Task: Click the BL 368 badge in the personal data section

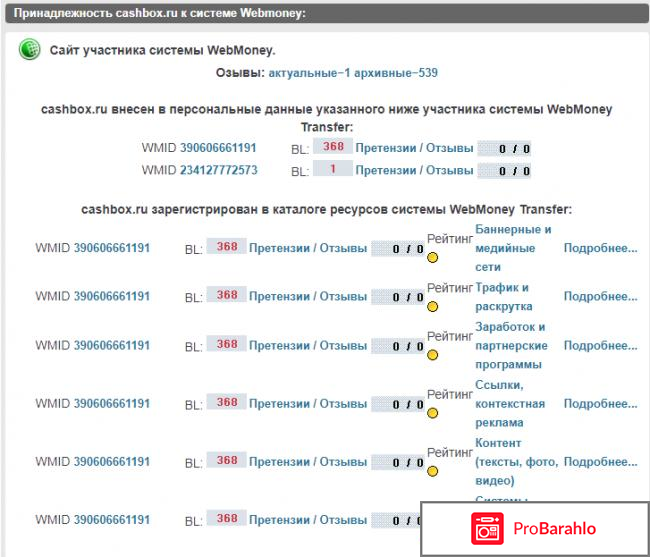Action: (x=333, y=146)
